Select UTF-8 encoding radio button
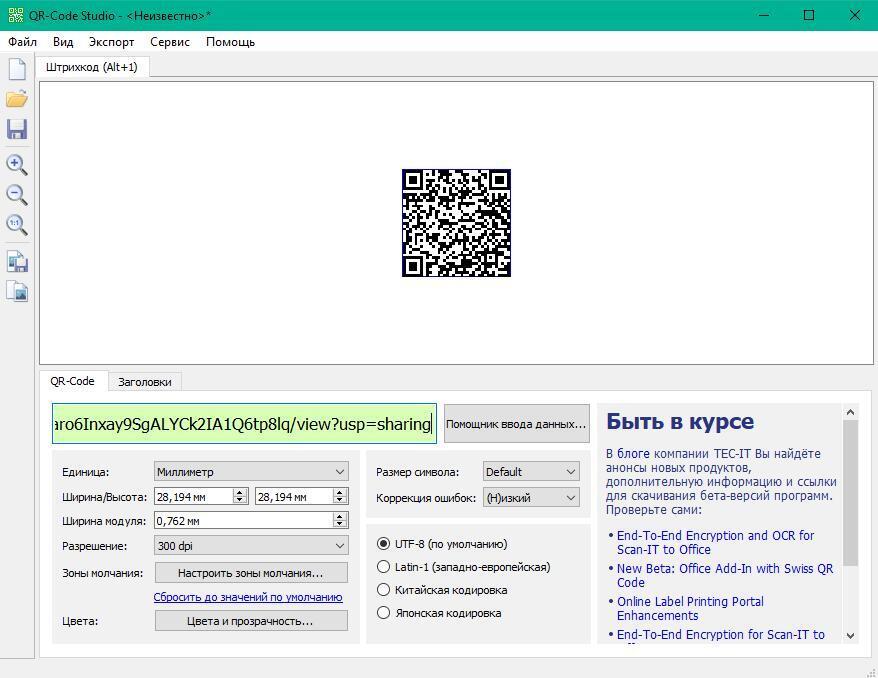The image size is (878, 678). tap(383, 544)
